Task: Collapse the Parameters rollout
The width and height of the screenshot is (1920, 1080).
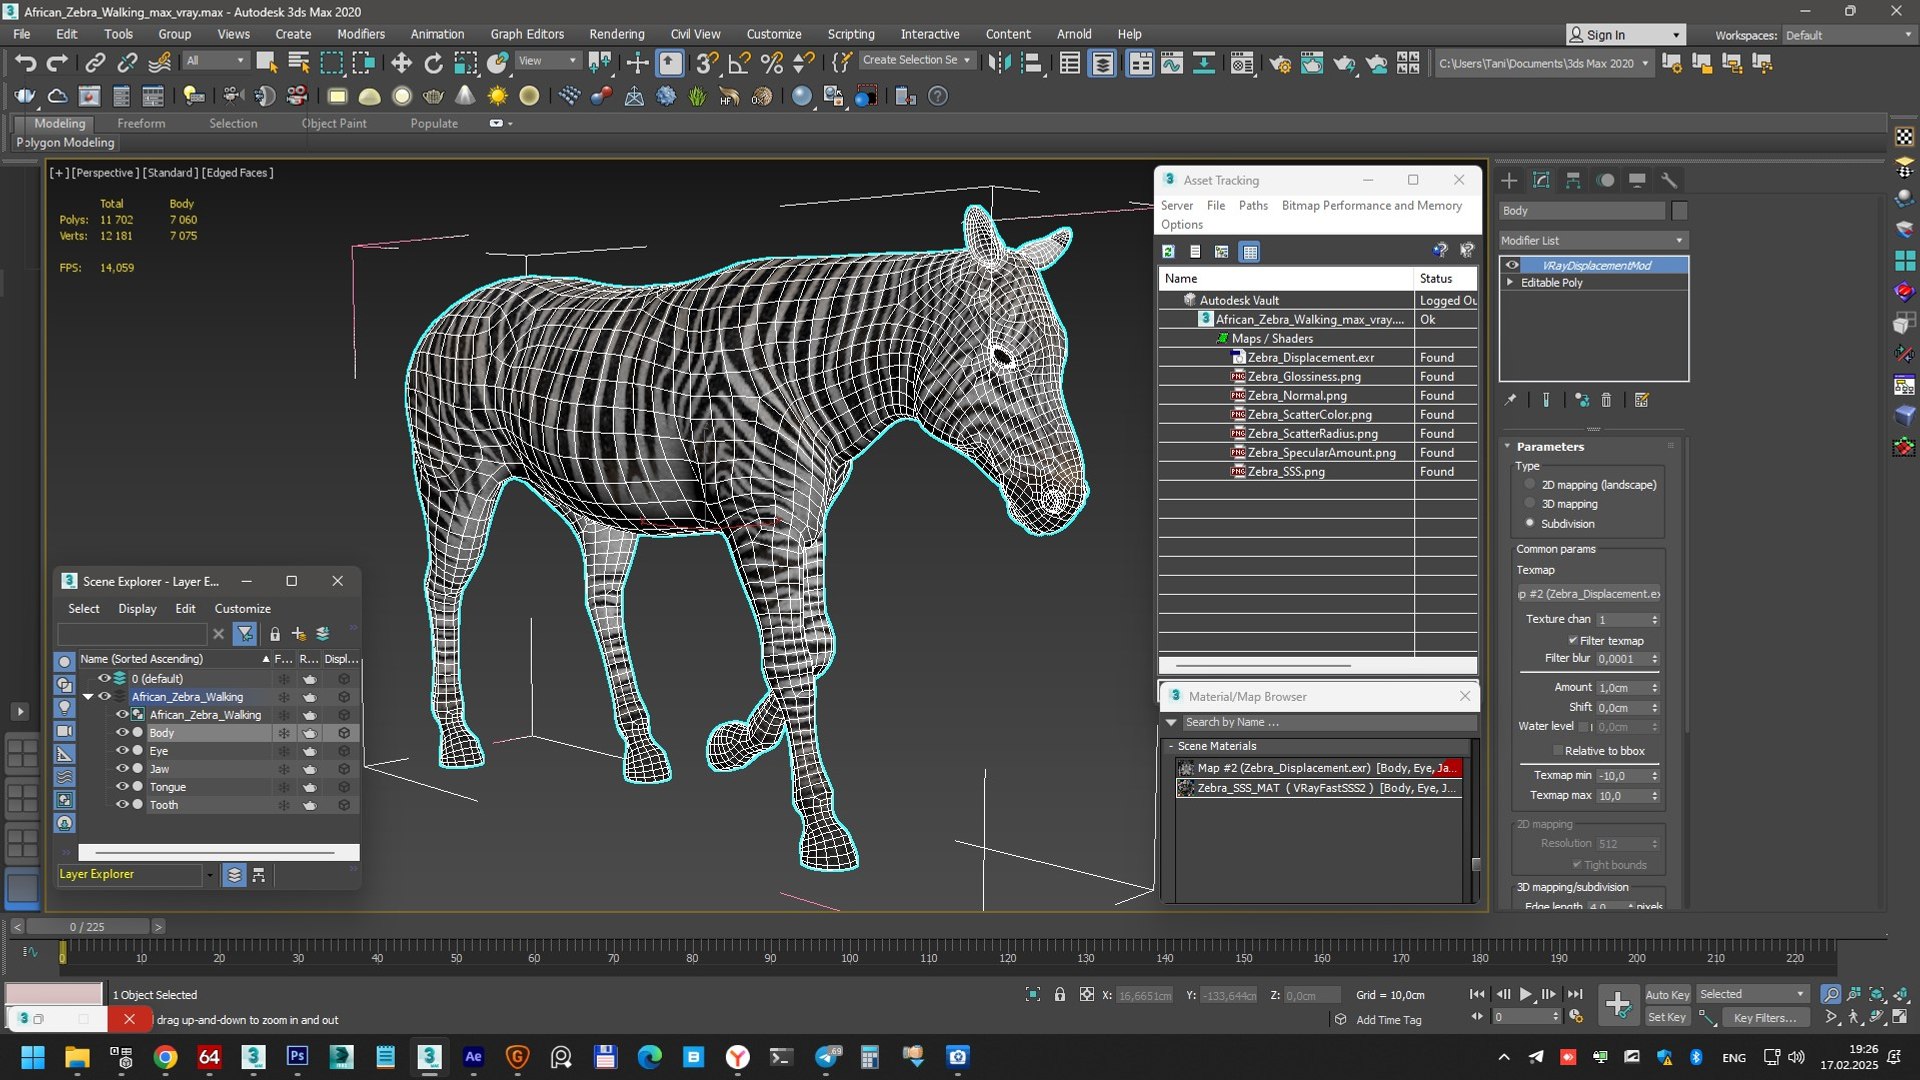Action: (1508, 447)
